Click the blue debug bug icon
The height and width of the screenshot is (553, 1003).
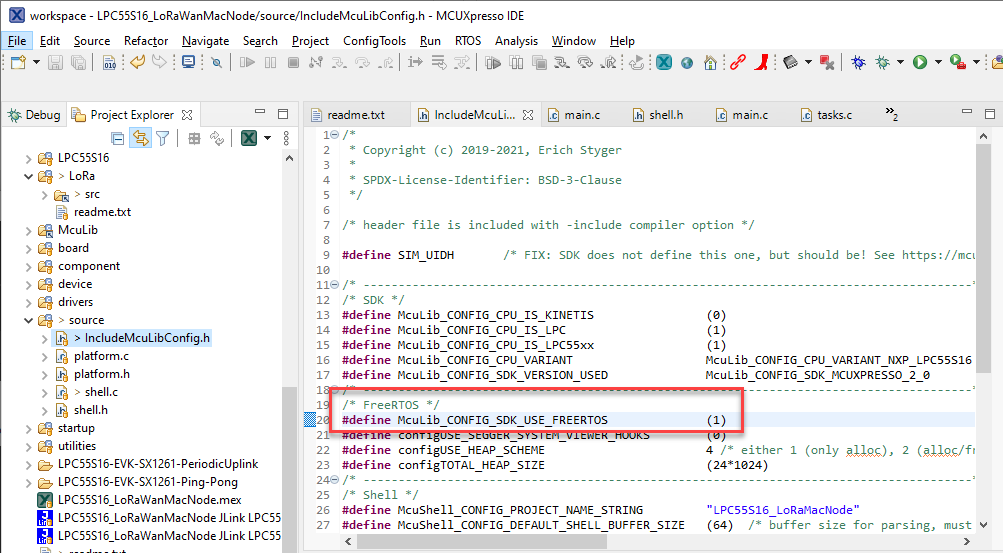(x=858, y=62)
